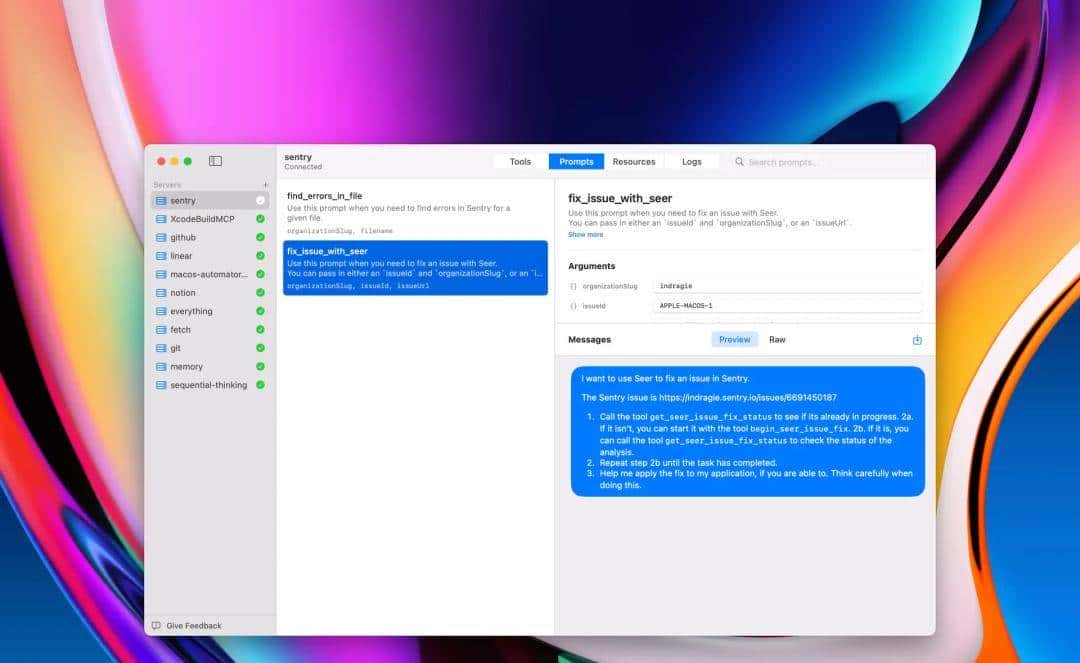
Task: Toggle the sidebar panel icon
Action: coord(215,161)
